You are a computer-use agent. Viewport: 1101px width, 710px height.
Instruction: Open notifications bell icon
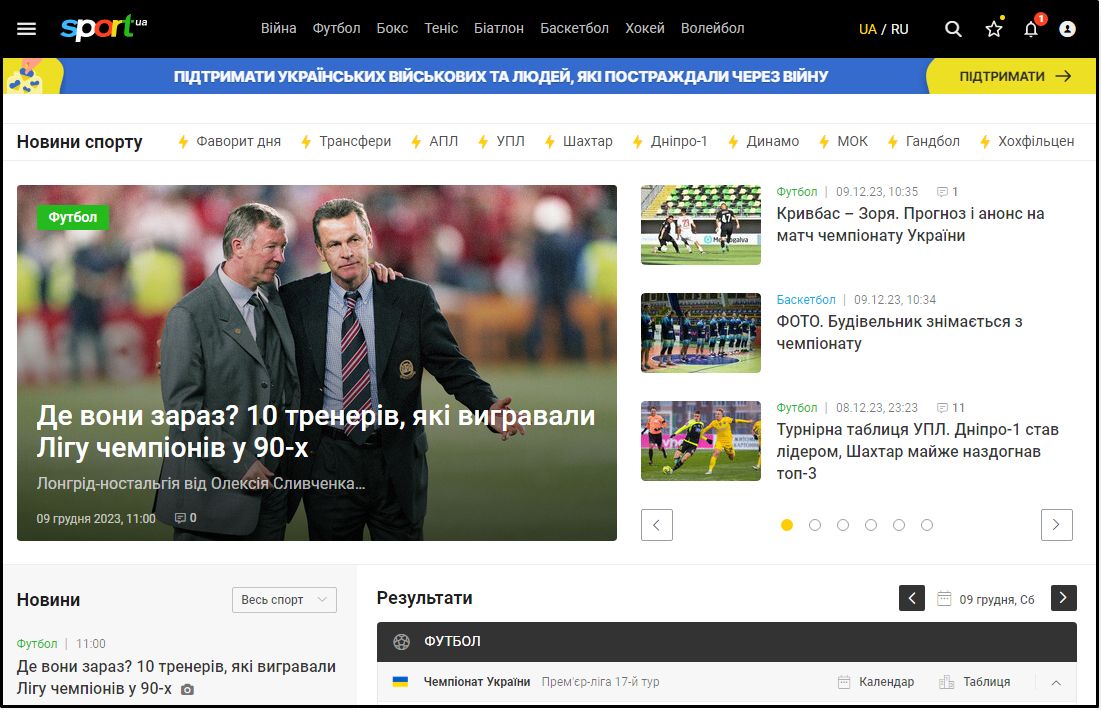pos(1031,29)
